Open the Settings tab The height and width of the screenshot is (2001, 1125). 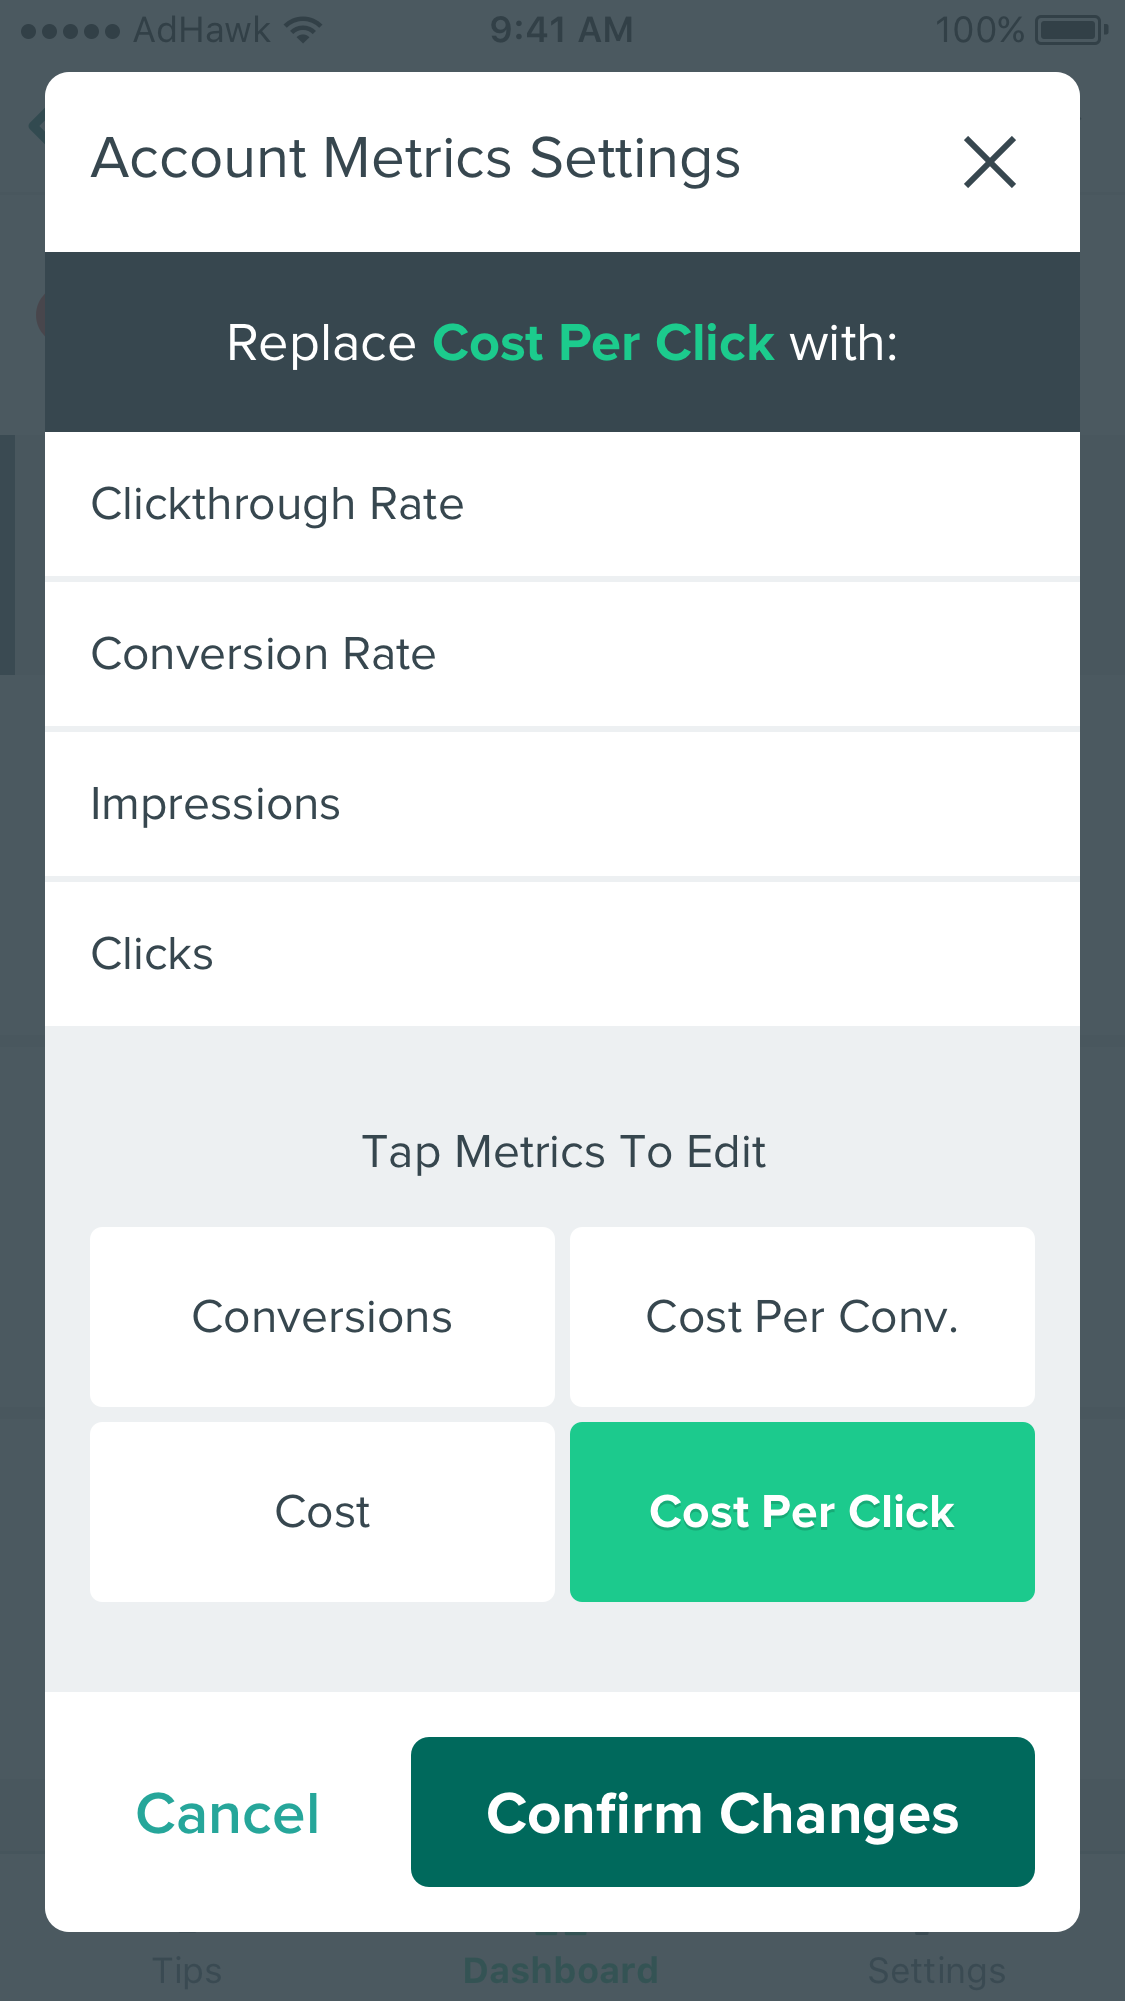point(937,1969)
